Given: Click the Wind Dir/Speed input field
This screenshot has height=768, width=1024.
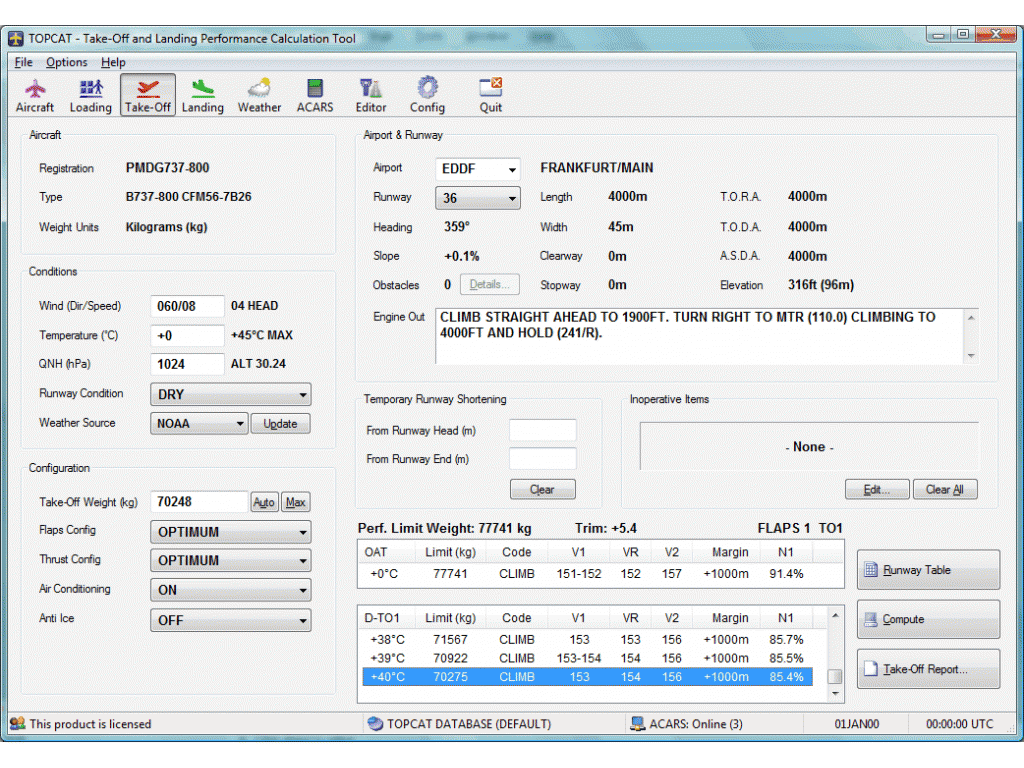Looking at the screenshot, I should click(x=187, y=306).
